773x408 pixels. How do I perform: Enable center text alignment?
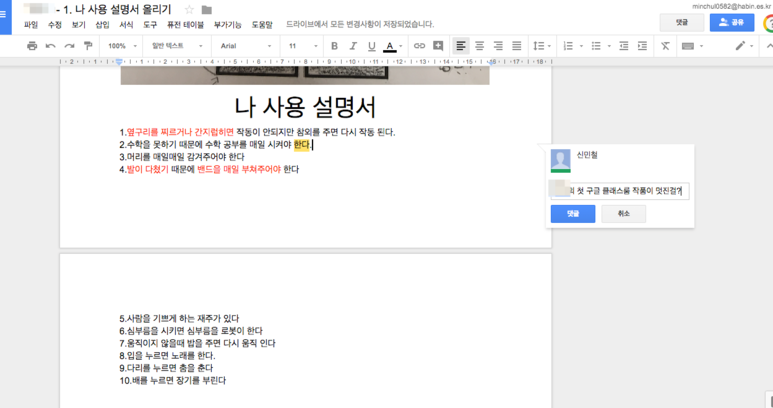pos(479,46)
